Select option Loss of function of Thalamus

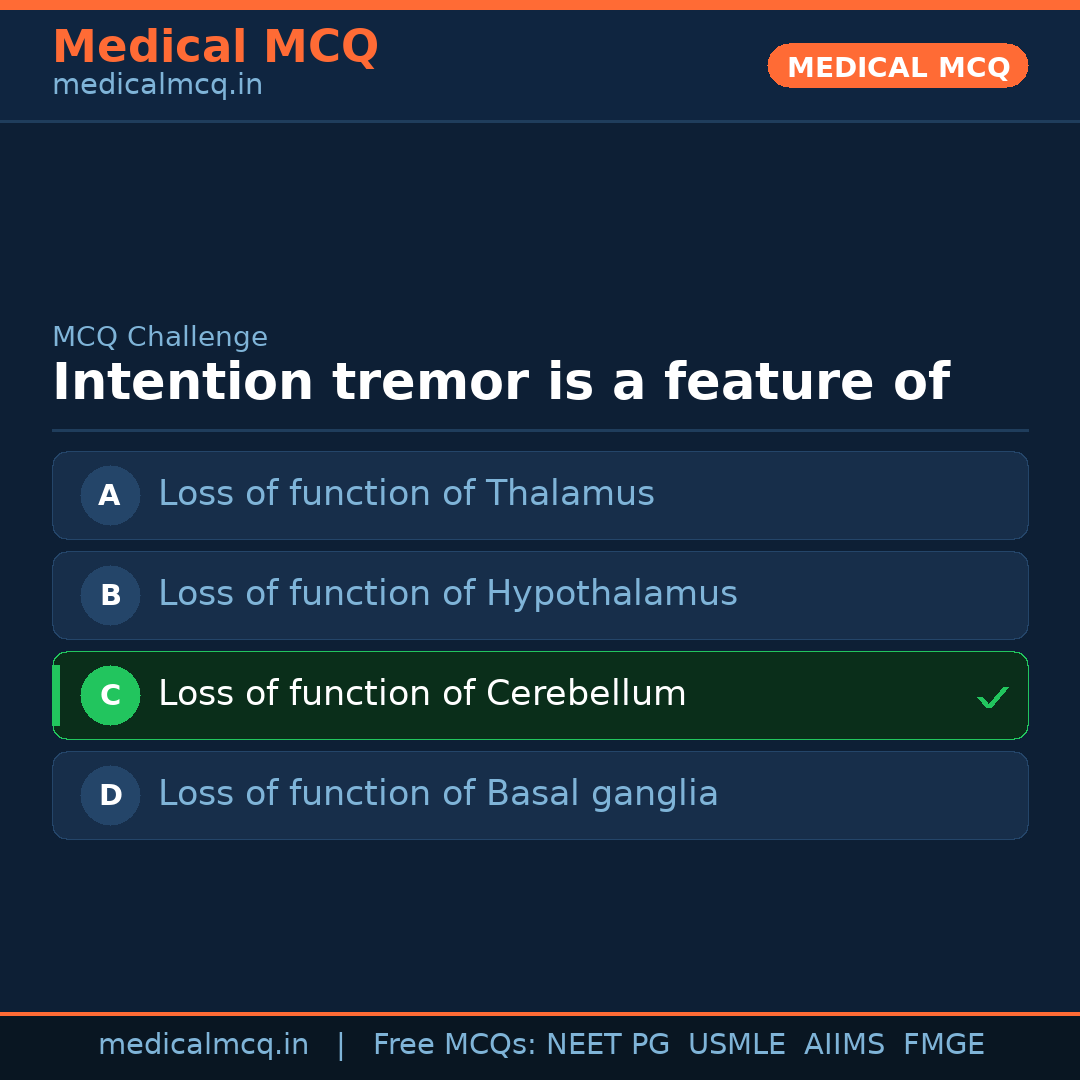click(x=406, y=494)
